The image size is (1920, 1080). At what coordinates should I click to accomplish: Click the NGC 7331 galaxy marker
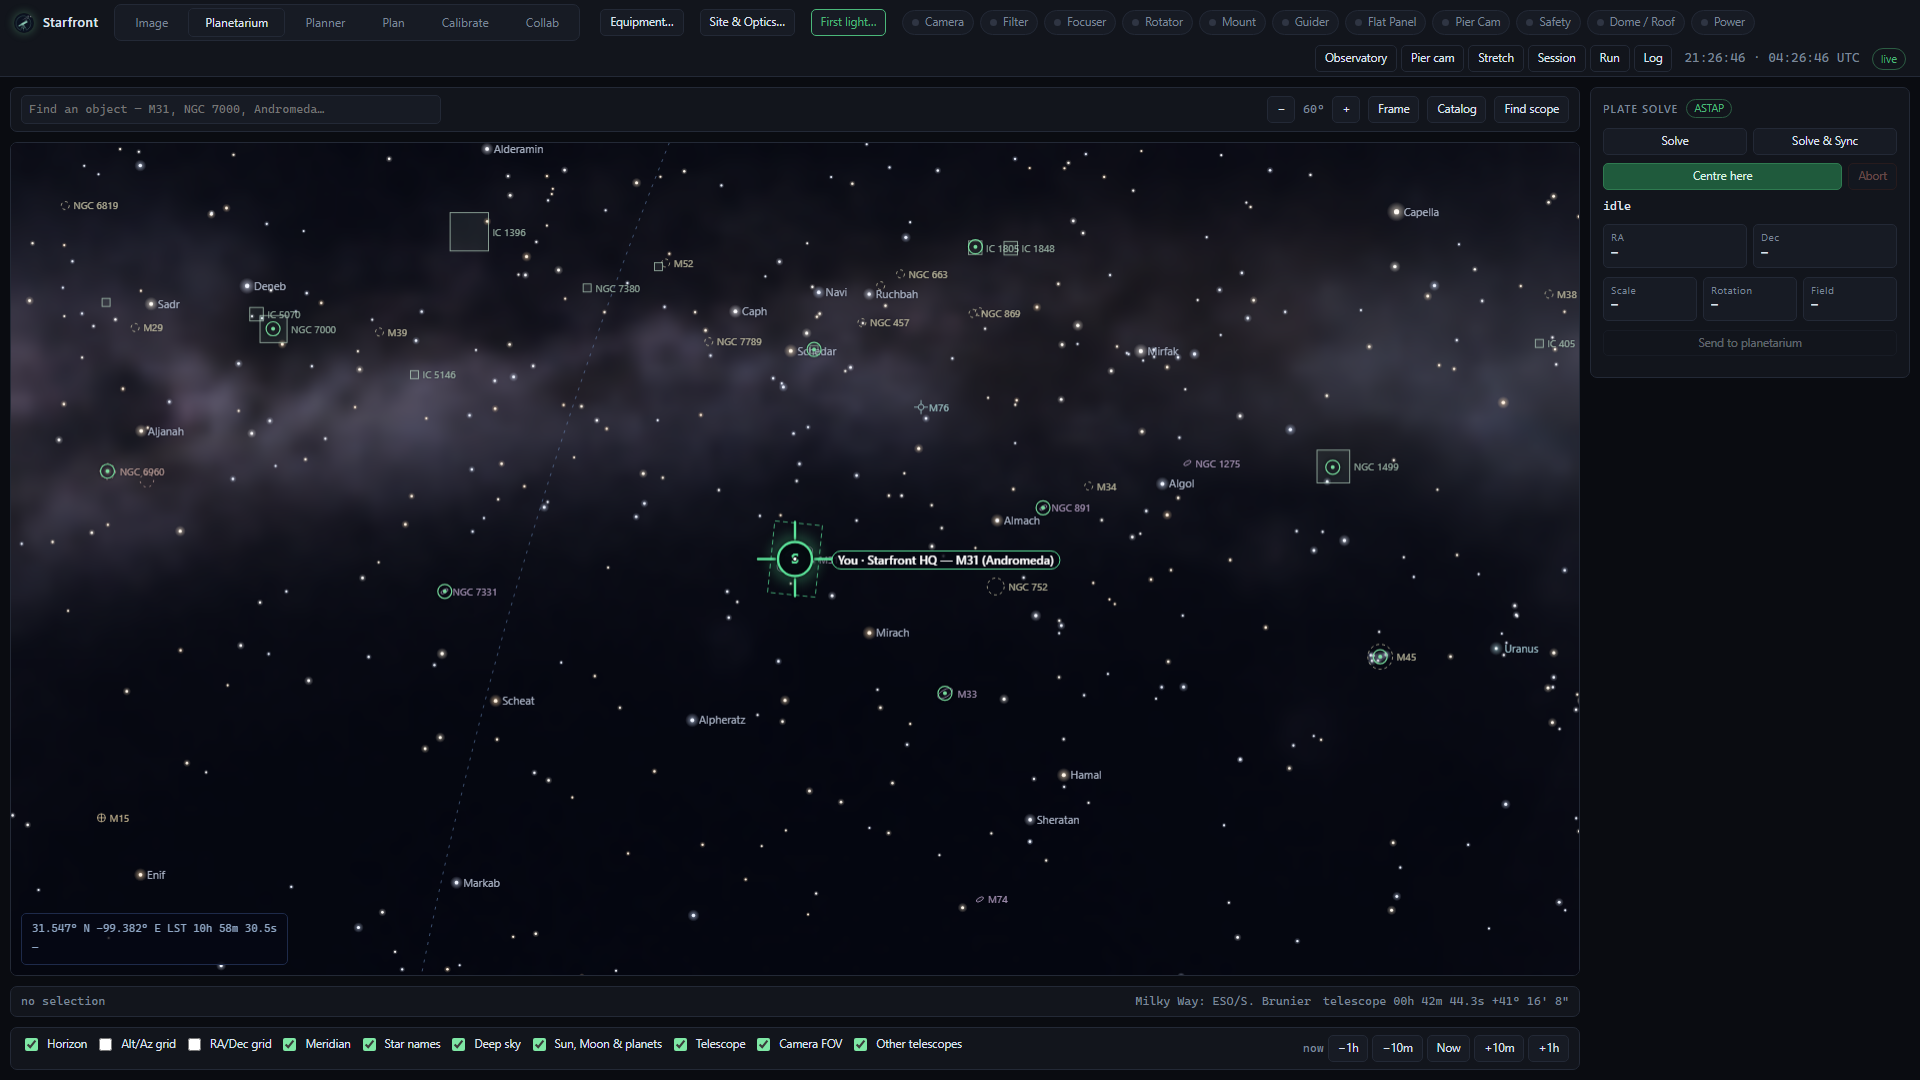[444, 592]
